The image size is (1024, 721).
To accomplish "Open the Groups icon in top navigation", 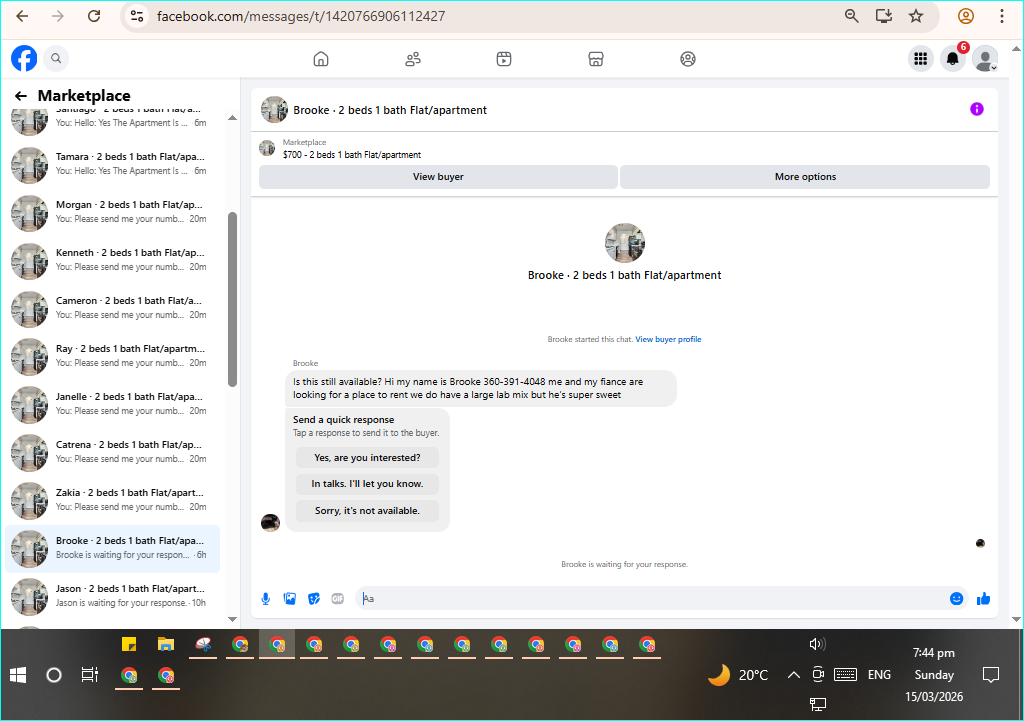I will [x=688, y=59].
